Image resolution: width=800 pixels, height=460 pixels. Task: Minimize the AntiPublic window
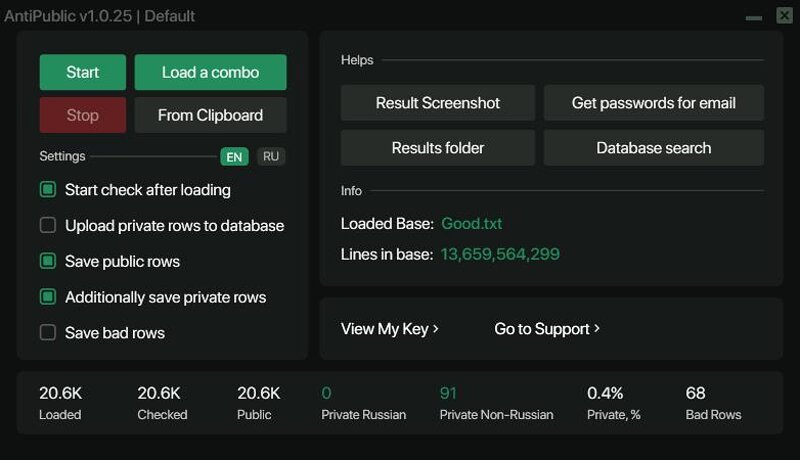[x=754, y=17]
